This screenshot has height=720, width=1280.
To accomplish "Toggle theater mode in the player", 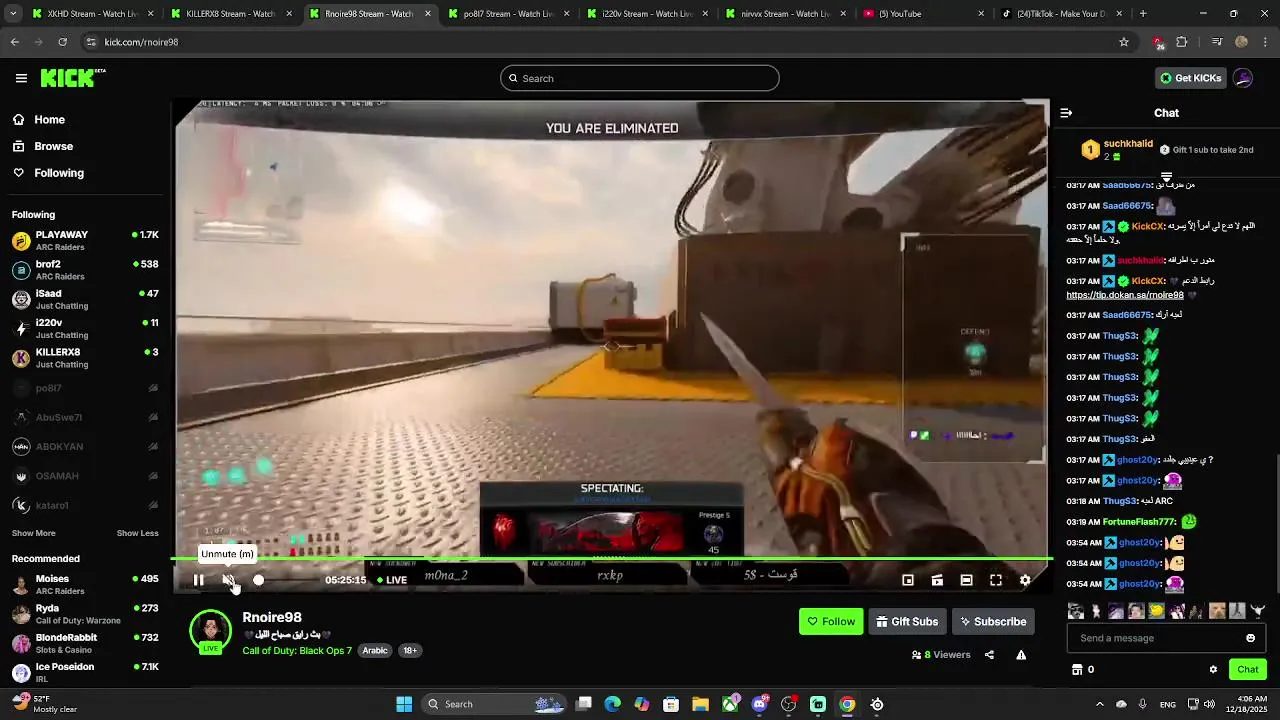I will point(966,580).
